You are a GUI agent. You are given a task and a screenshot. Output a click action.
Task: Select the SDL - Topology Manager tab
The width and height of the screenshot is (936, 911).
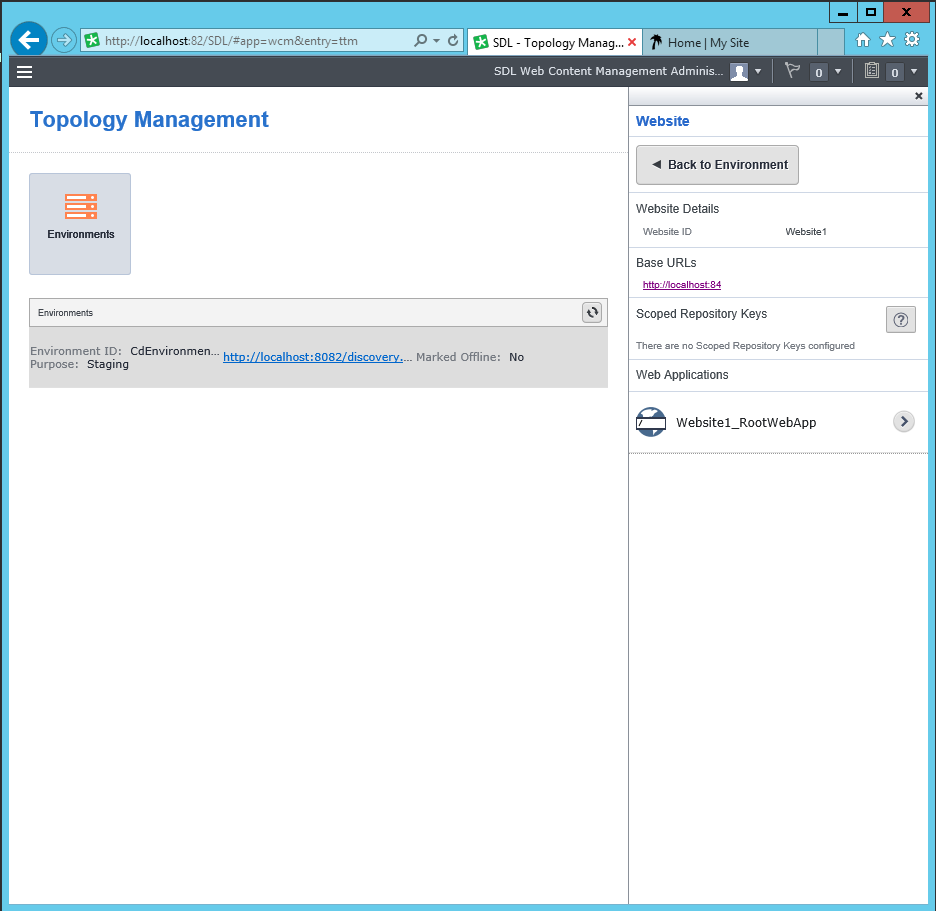tap(550, 42)
